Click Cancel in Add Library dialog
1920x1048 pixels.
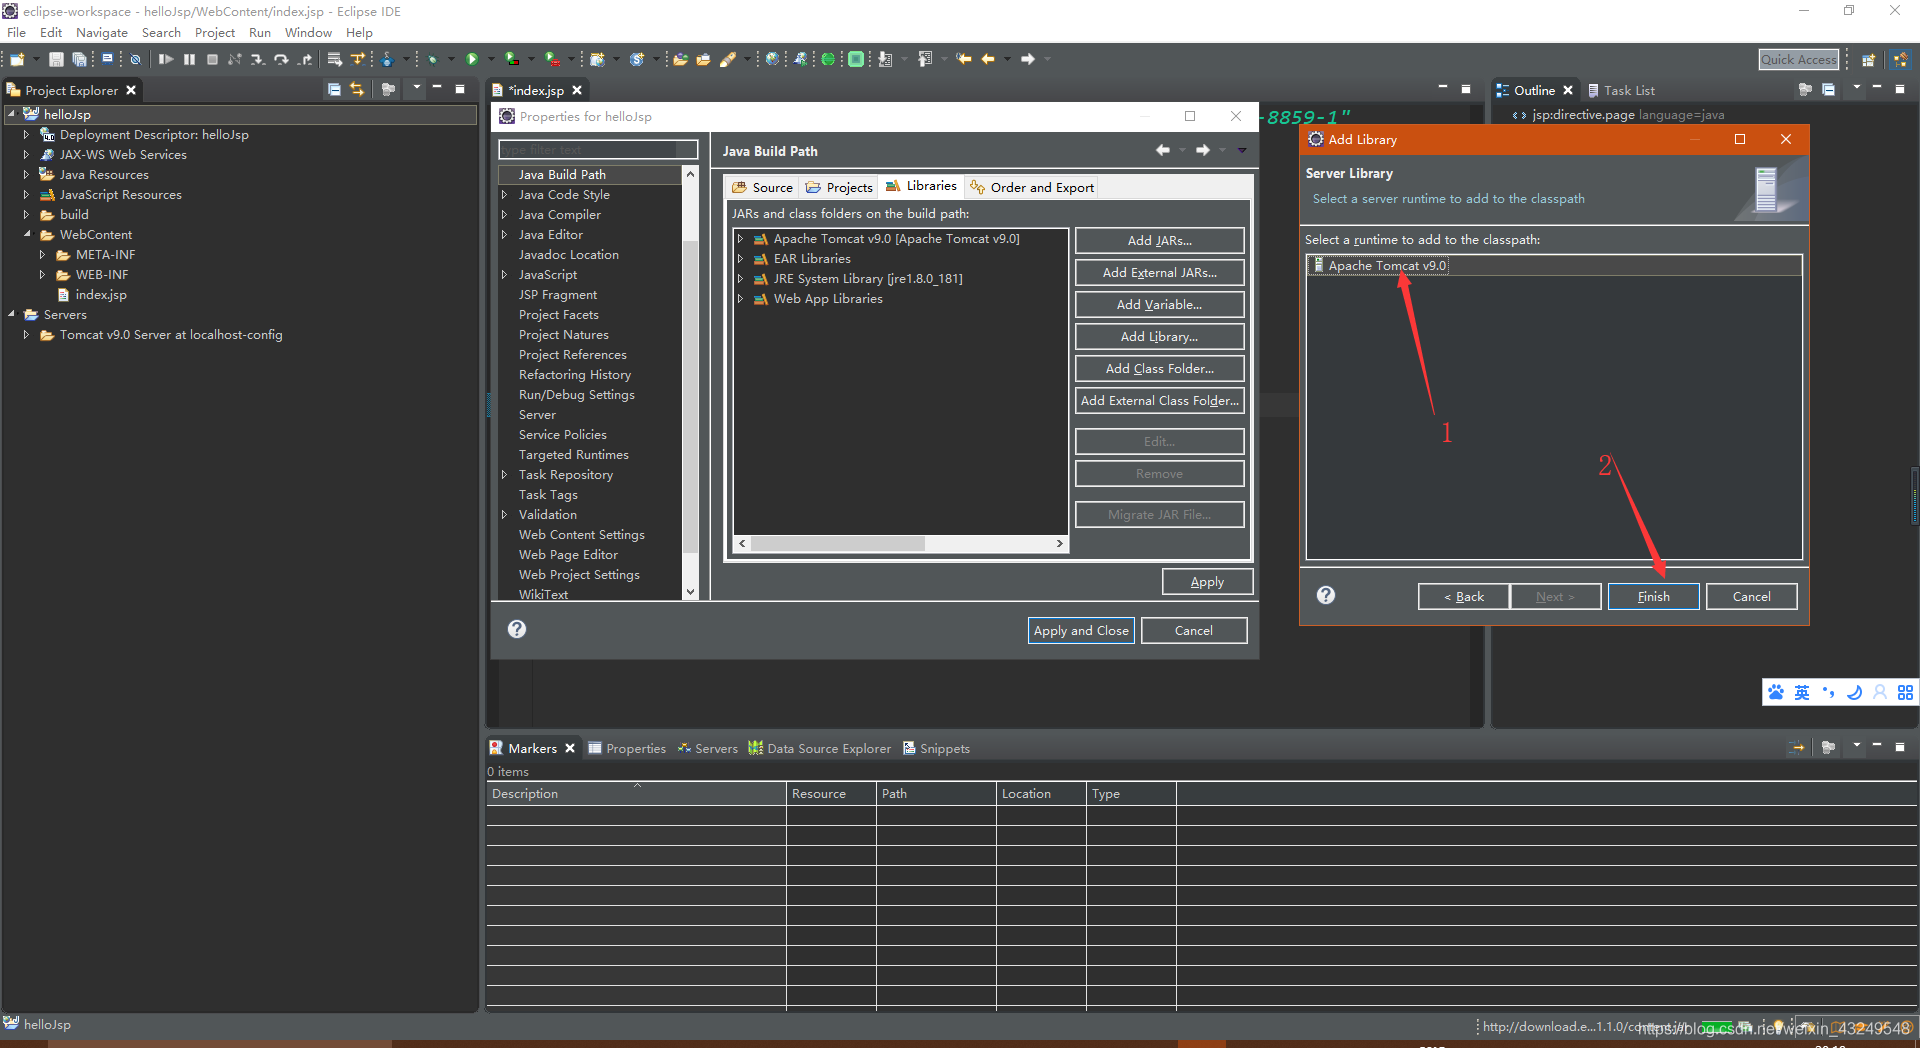[x=1751, y=596]
